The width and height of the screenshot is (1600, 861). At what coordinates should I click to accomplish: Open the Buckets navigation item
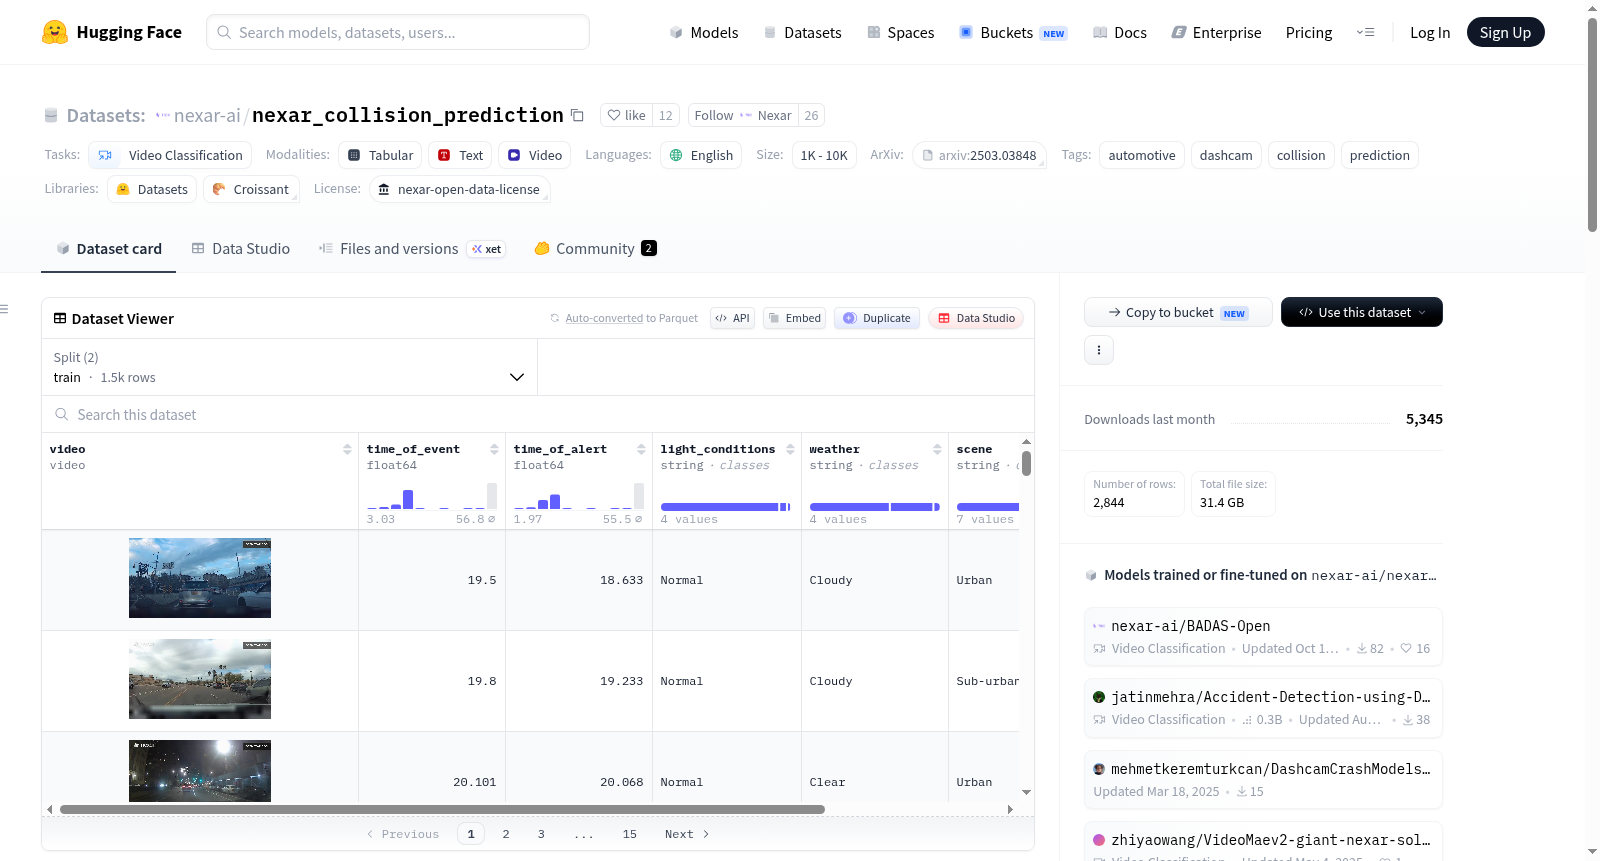pyautogui.click(x=1013, y=32)
